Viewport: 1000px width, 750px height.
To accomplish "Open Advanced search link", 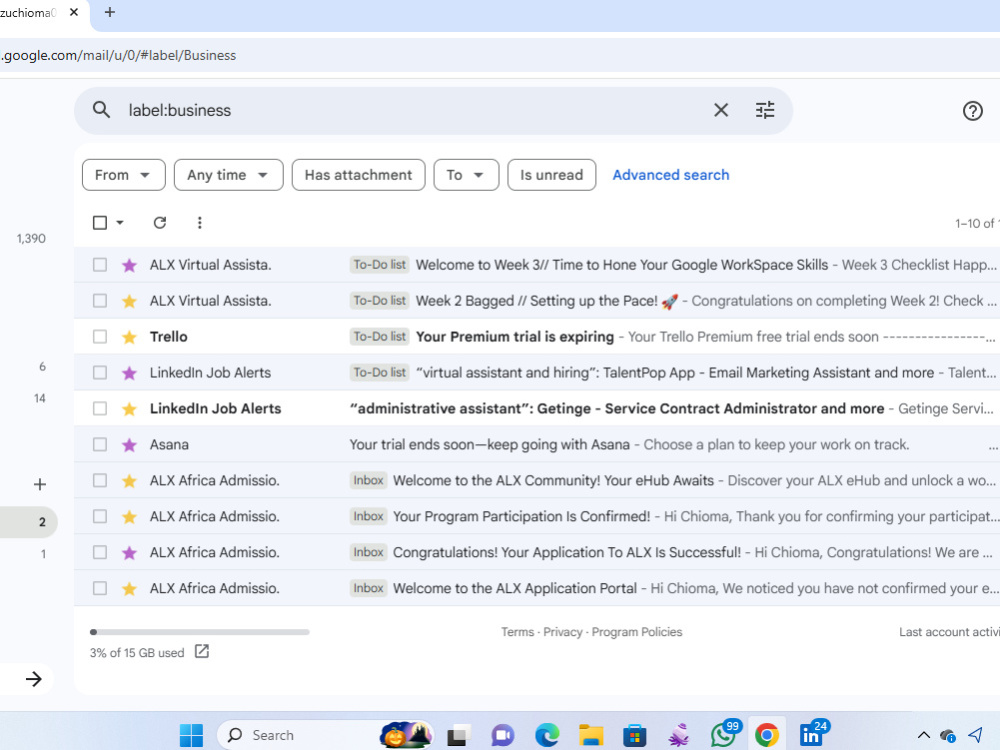I will 671,175.
